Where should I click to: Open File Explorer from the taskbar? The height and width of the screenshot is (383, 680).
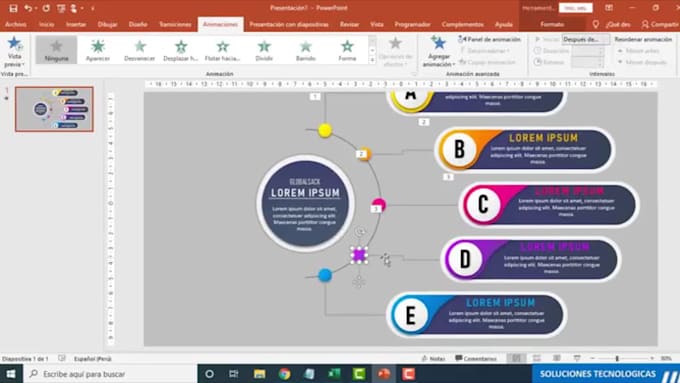coord(259,374)
